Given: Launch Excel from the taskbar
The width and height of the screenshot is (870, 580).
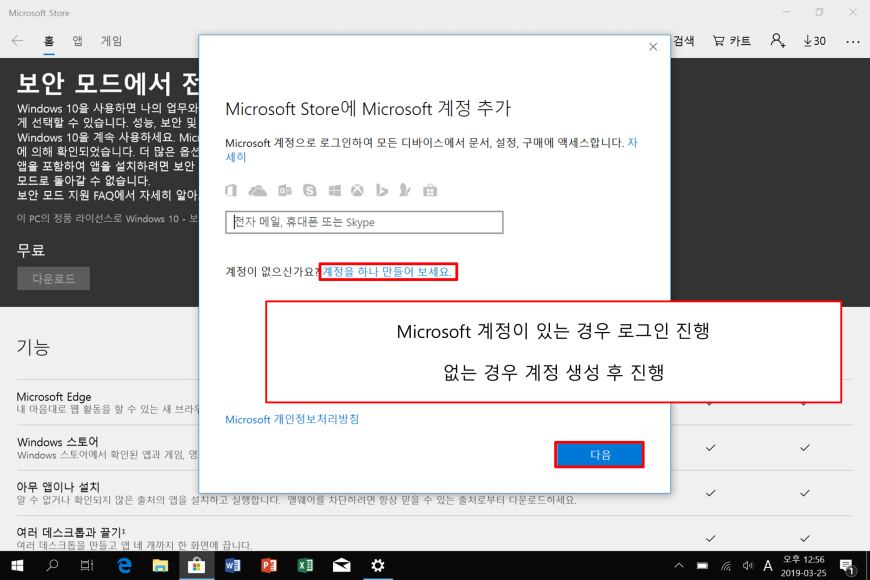Looking at the screenshot, I should (305, 566).
